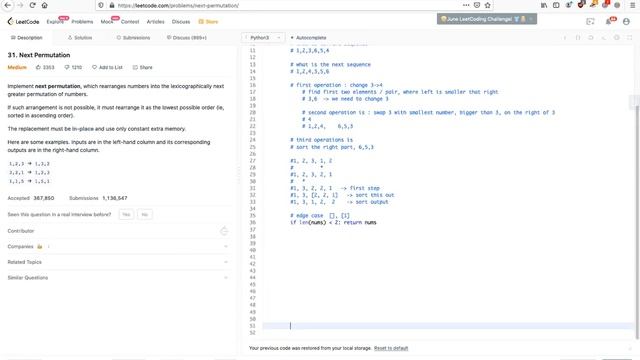Screen dimensions: 640x360
Task: Switch to the Submissions tab
Action: pyautogui.click(x=133, y=38)
